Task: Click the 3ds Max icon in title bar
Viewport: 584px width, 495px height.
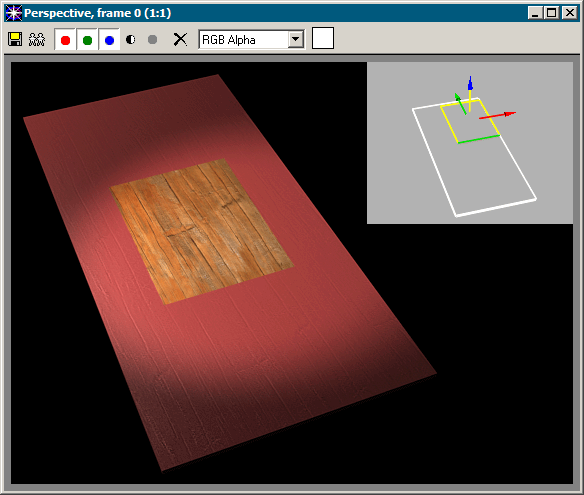Action: [13, 13]
